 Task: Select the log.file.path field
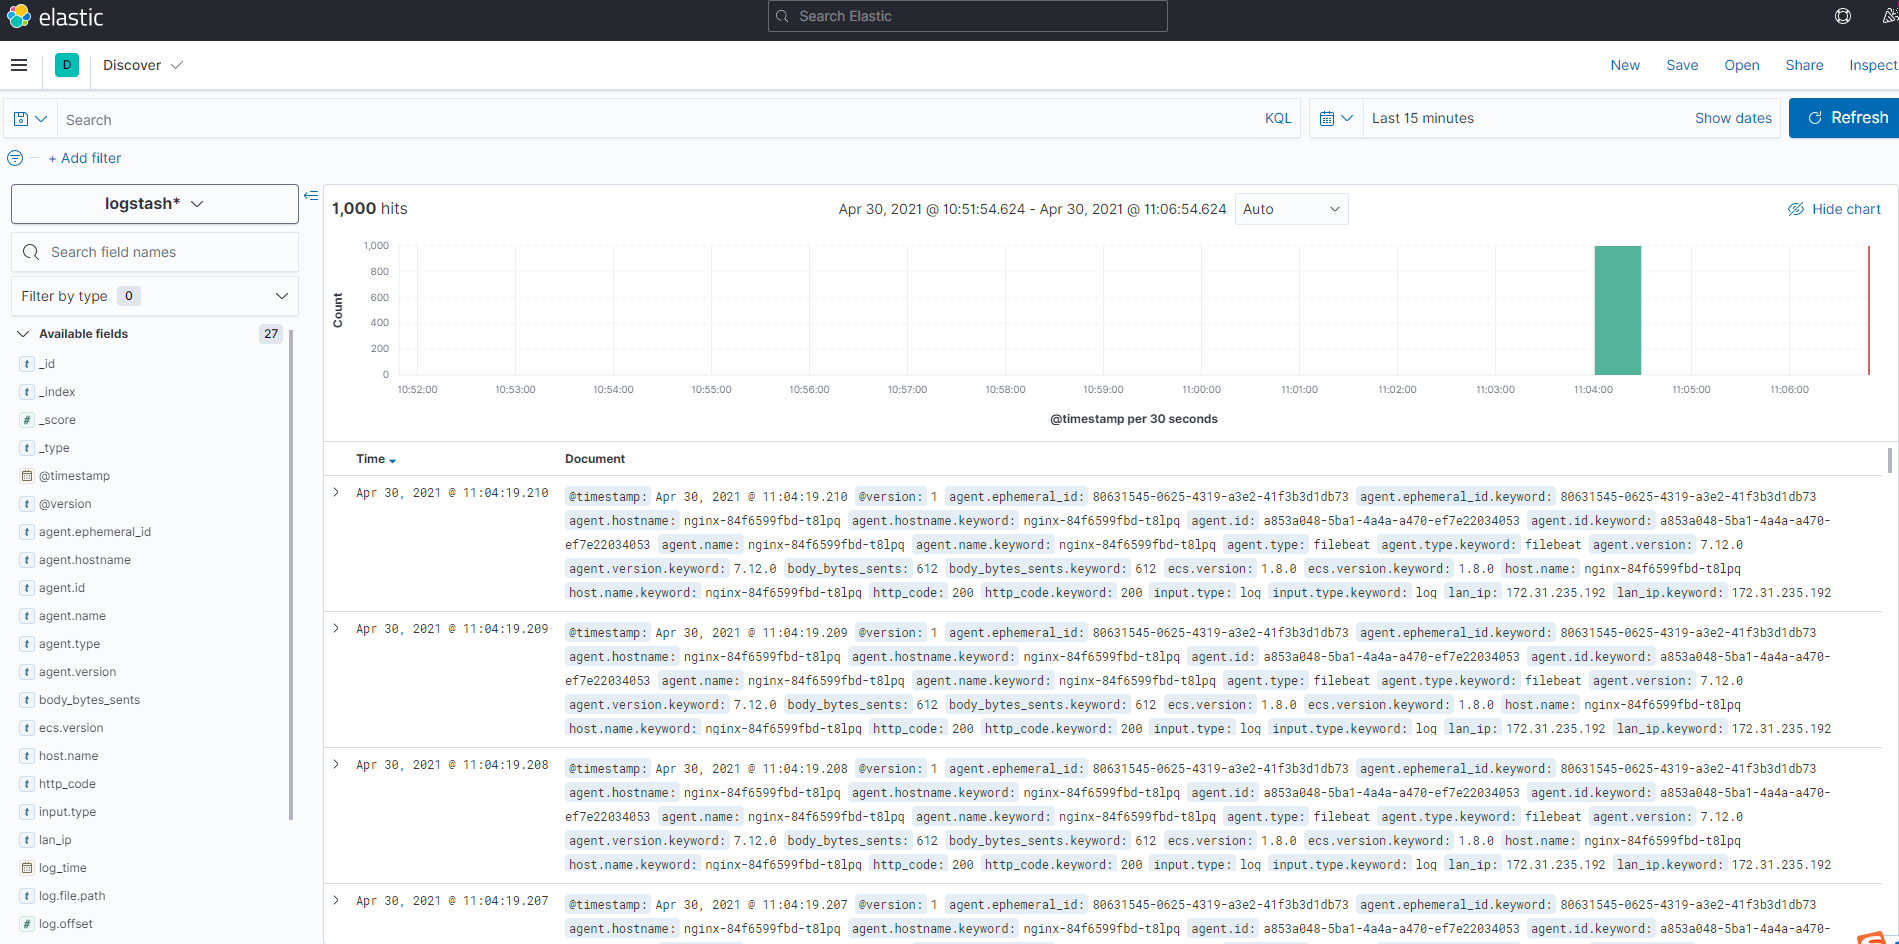pyautogui.click(x=72, y=896)
